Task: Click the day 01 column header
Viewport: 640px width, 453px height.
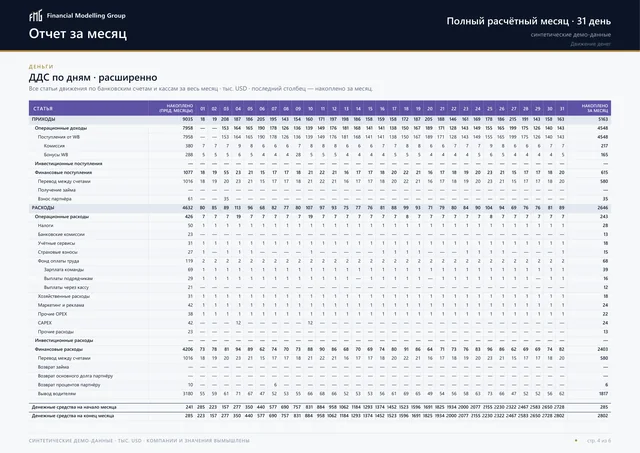Action: point(202,109)
